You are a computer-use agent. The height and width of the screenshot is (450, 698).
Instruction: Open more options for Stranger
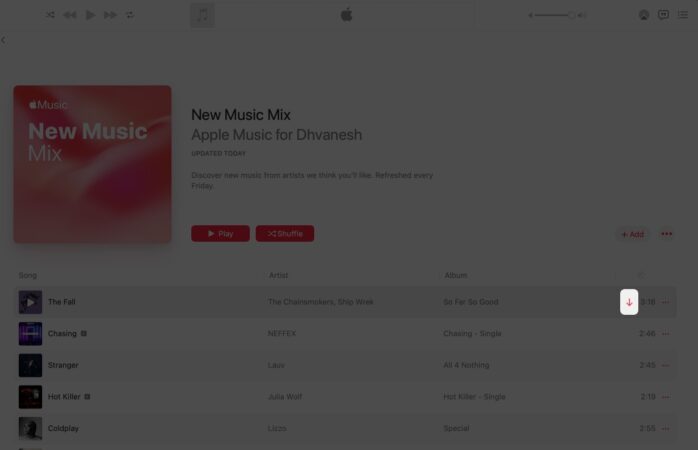(666, 365)
